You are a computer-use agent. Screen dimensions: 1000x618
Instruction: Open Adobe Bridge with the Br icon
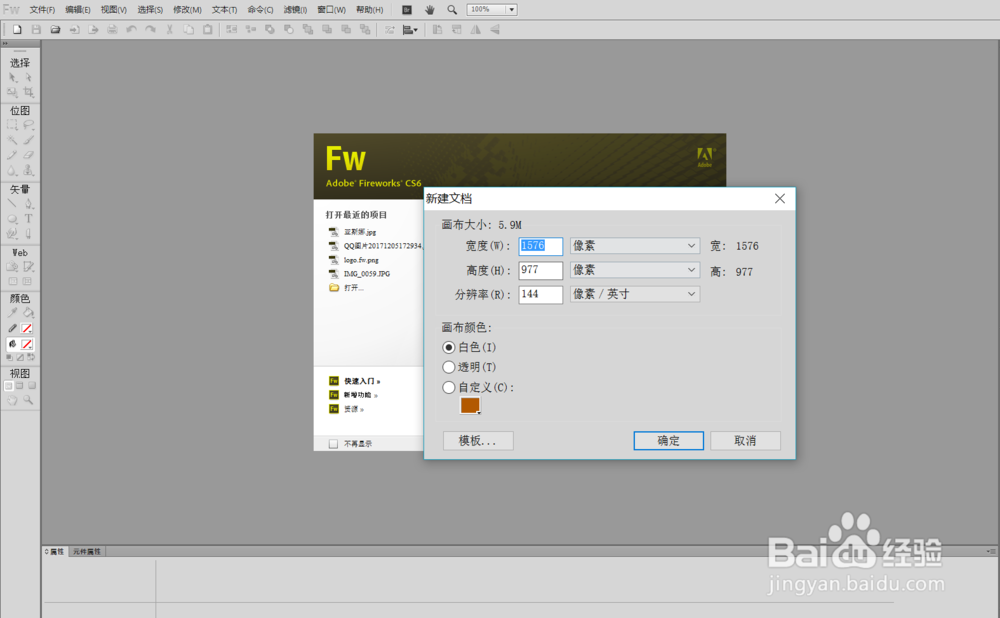[407, 10]
